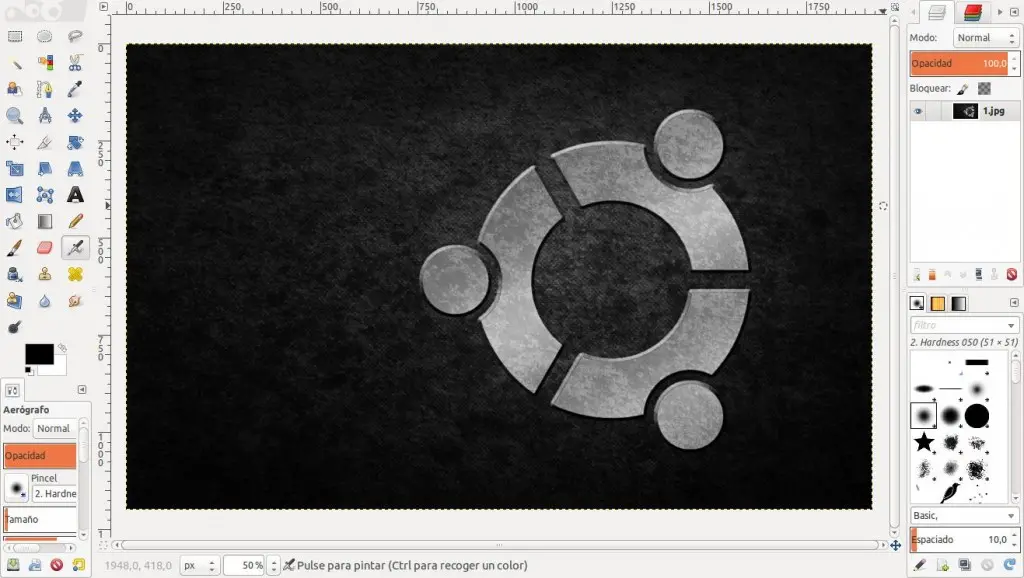The image size is (1024, 578).
Task: Click the 50% zoom field
Action: click(245, 566)
